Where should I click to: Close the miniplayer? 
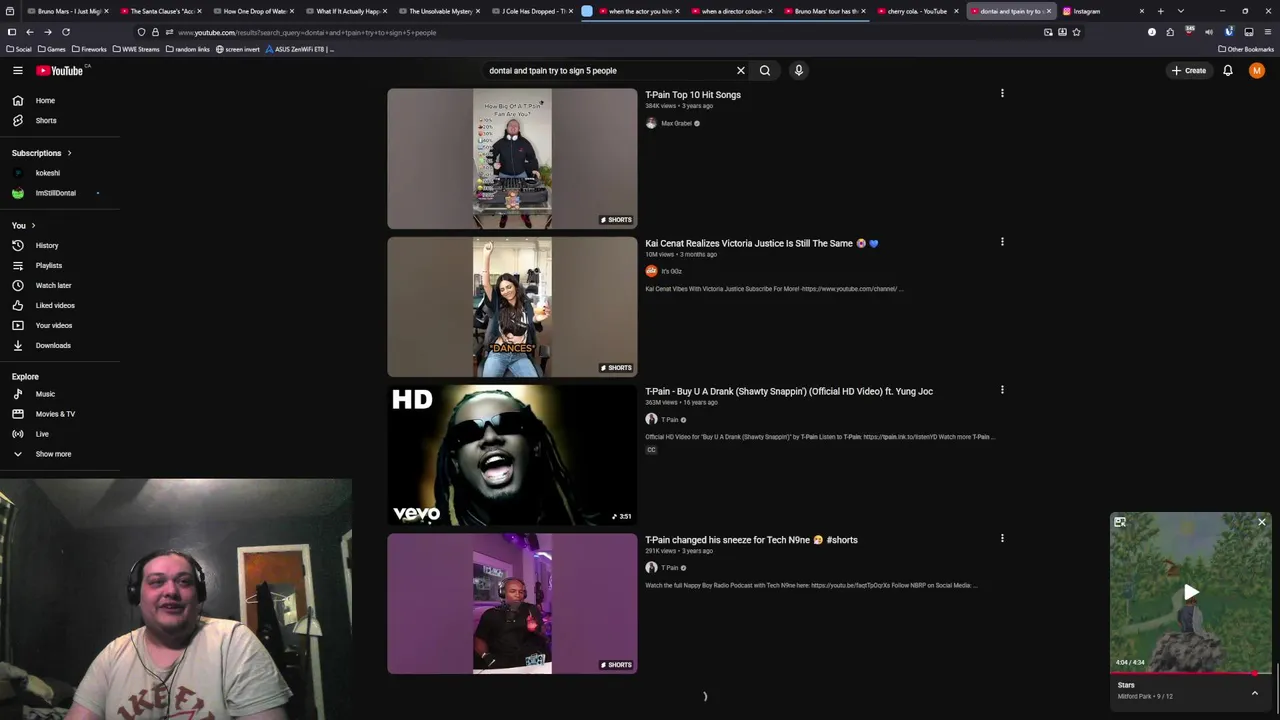point(1262,522)
